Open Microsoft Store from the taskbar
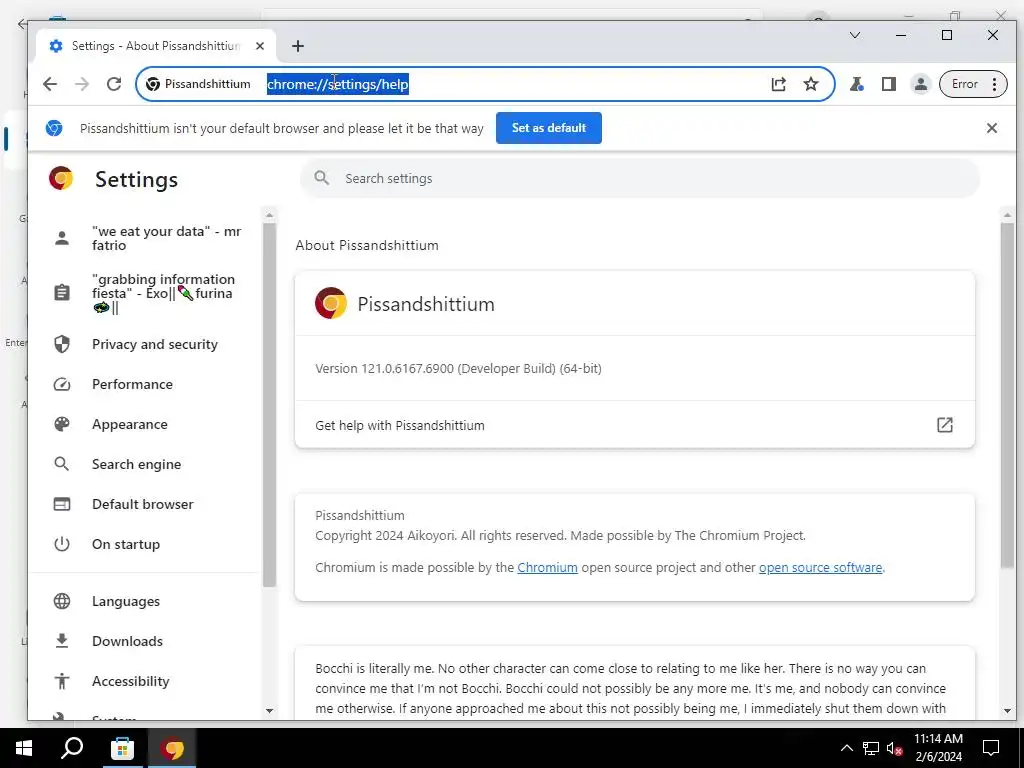Viewport: 1024px width, 768px height. coord(122,748)
